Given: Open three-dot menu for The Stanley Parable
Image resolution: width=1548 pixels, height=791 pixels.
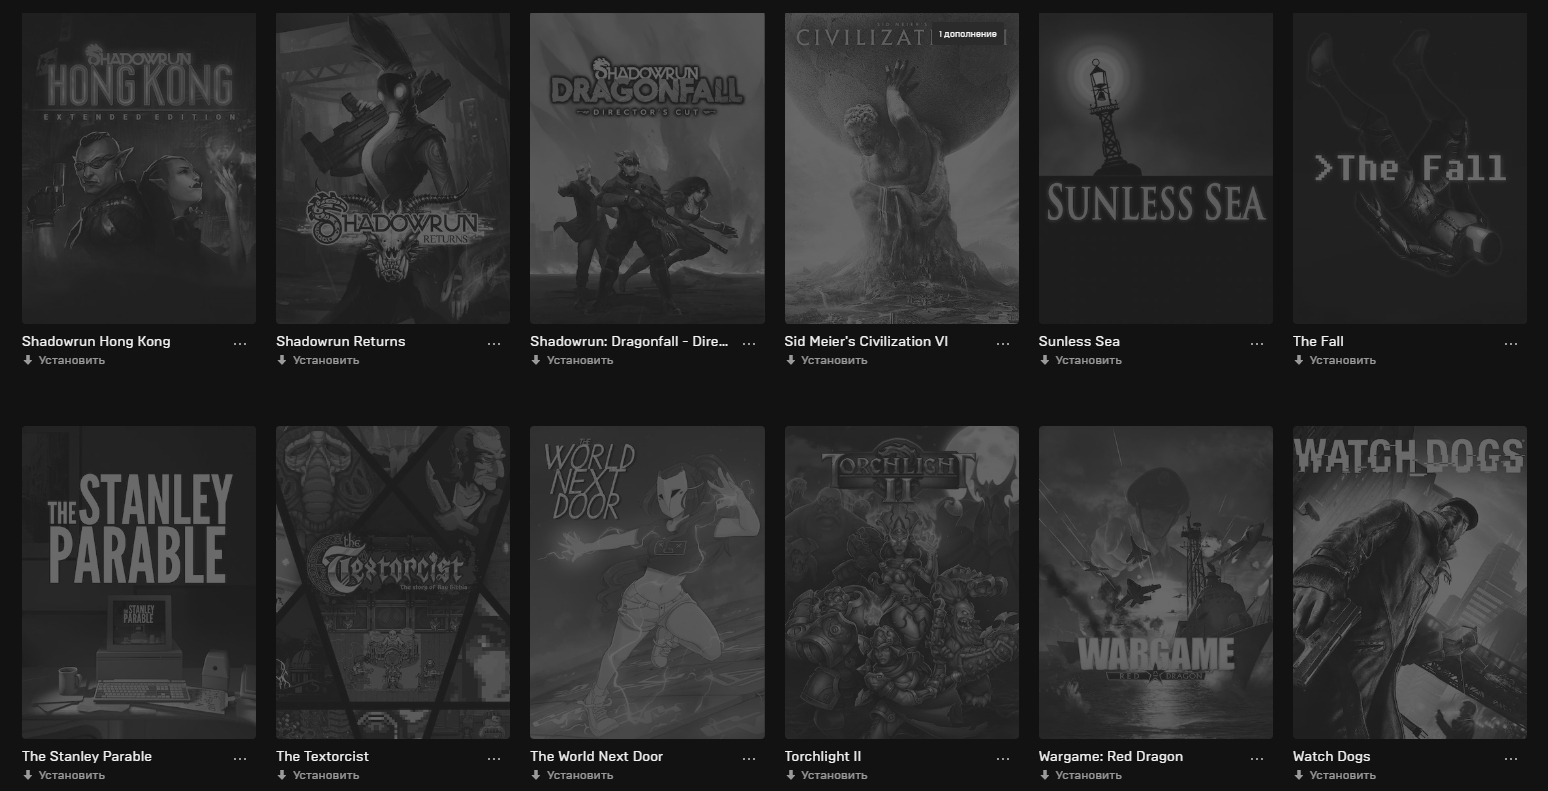Looking at the screenshot, I should coord(240,758).
